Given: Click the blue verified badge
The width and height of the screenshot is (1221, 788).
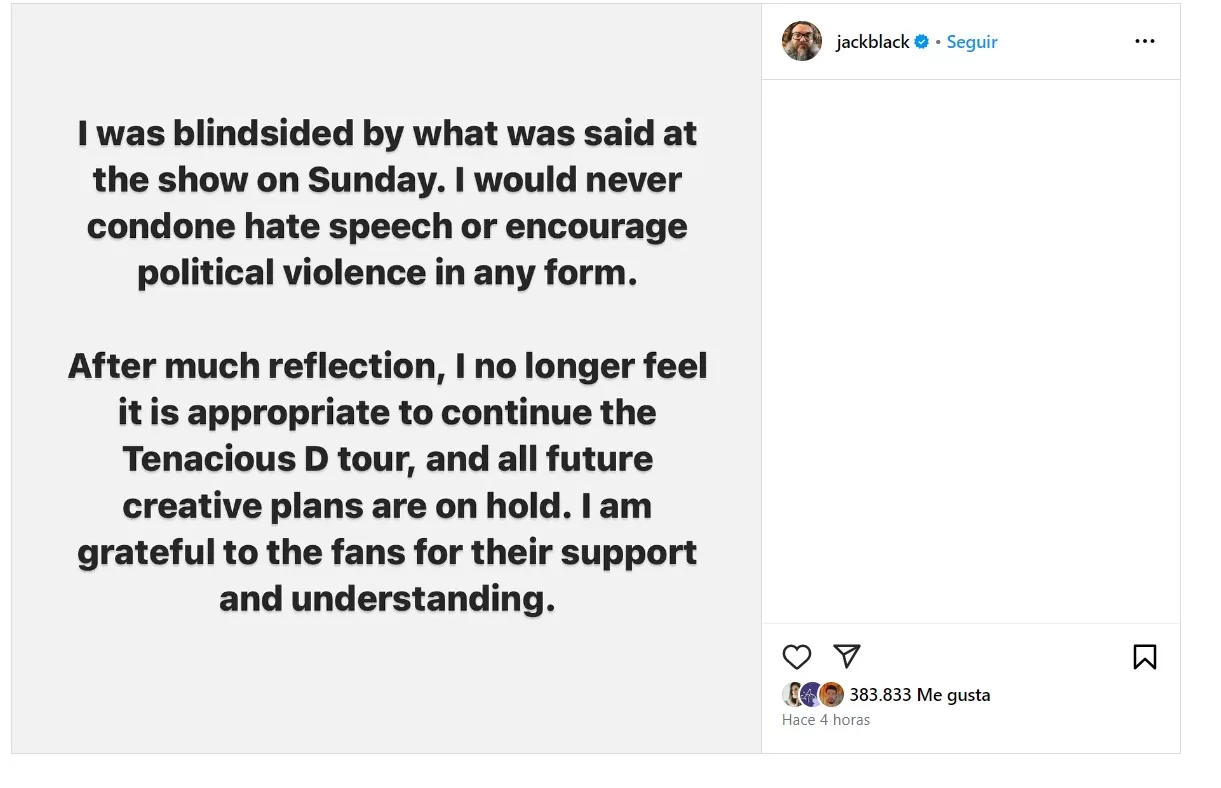Looking at the screenshot, I should point(922,42).
